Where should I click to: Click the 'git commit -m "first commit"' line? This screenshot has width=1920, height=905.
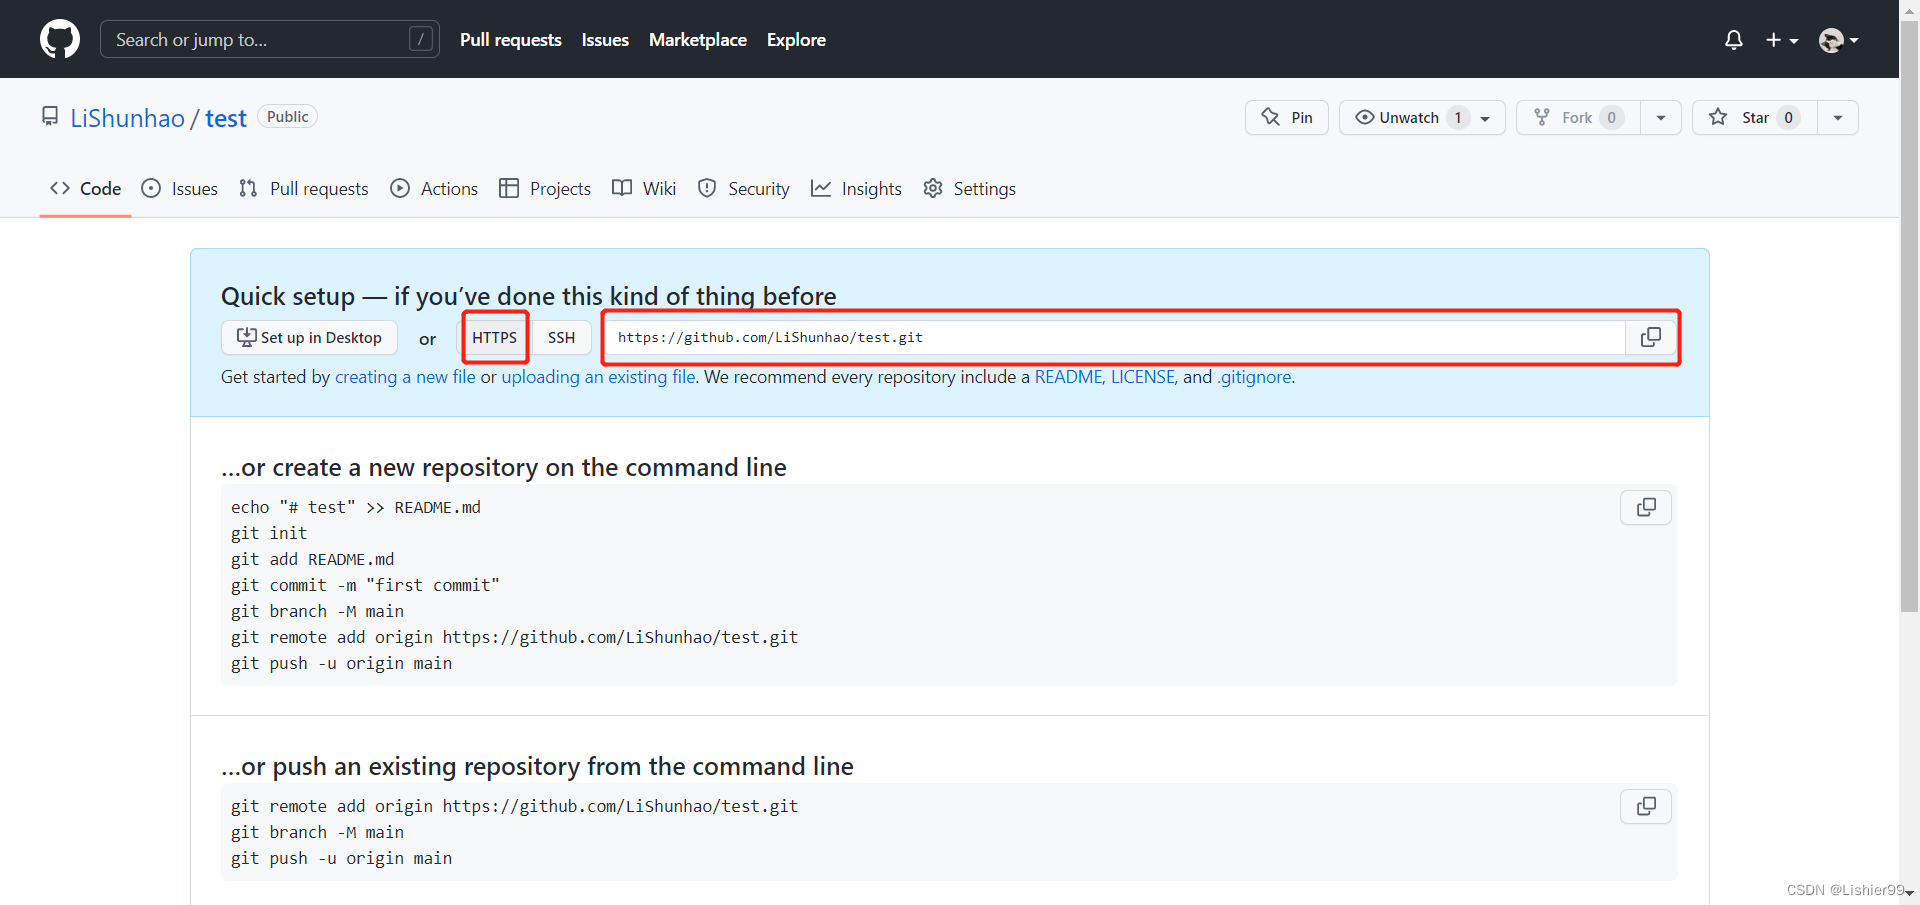point(365,585)
